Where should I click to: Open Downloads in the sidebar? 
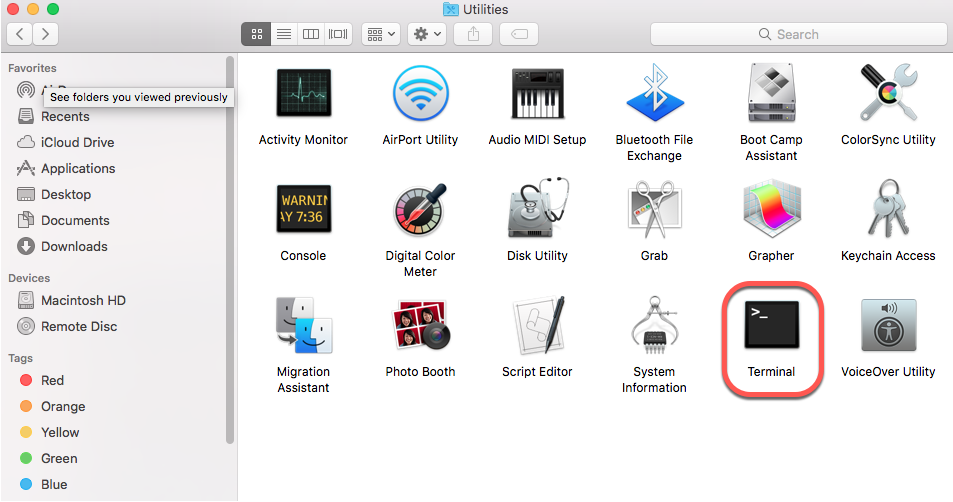coord(63,246)
